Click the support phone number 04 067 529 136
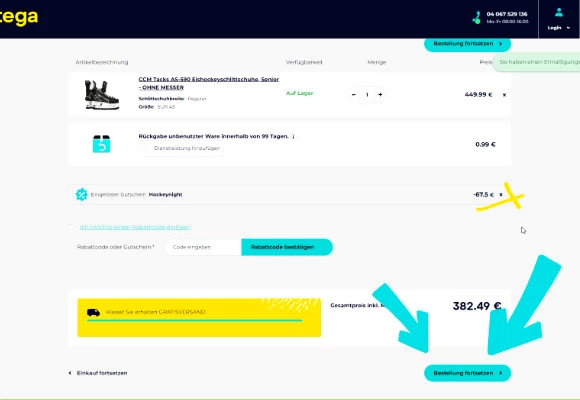580x400 pixels. [507, 14]
